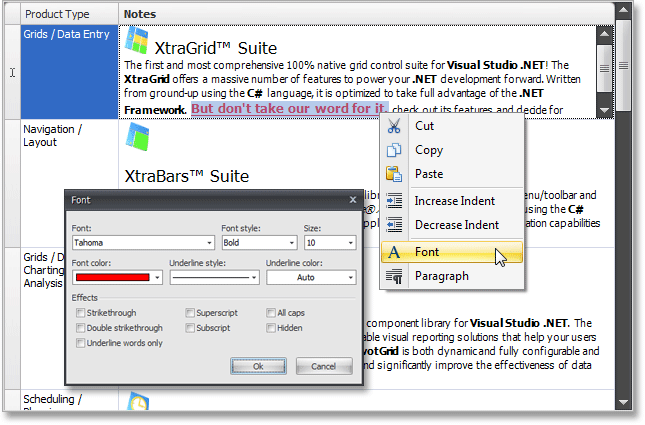The image size is (645, 425).
Task: Open the Font name dropdown showing Tahoma
Action: tap(144, 243)
